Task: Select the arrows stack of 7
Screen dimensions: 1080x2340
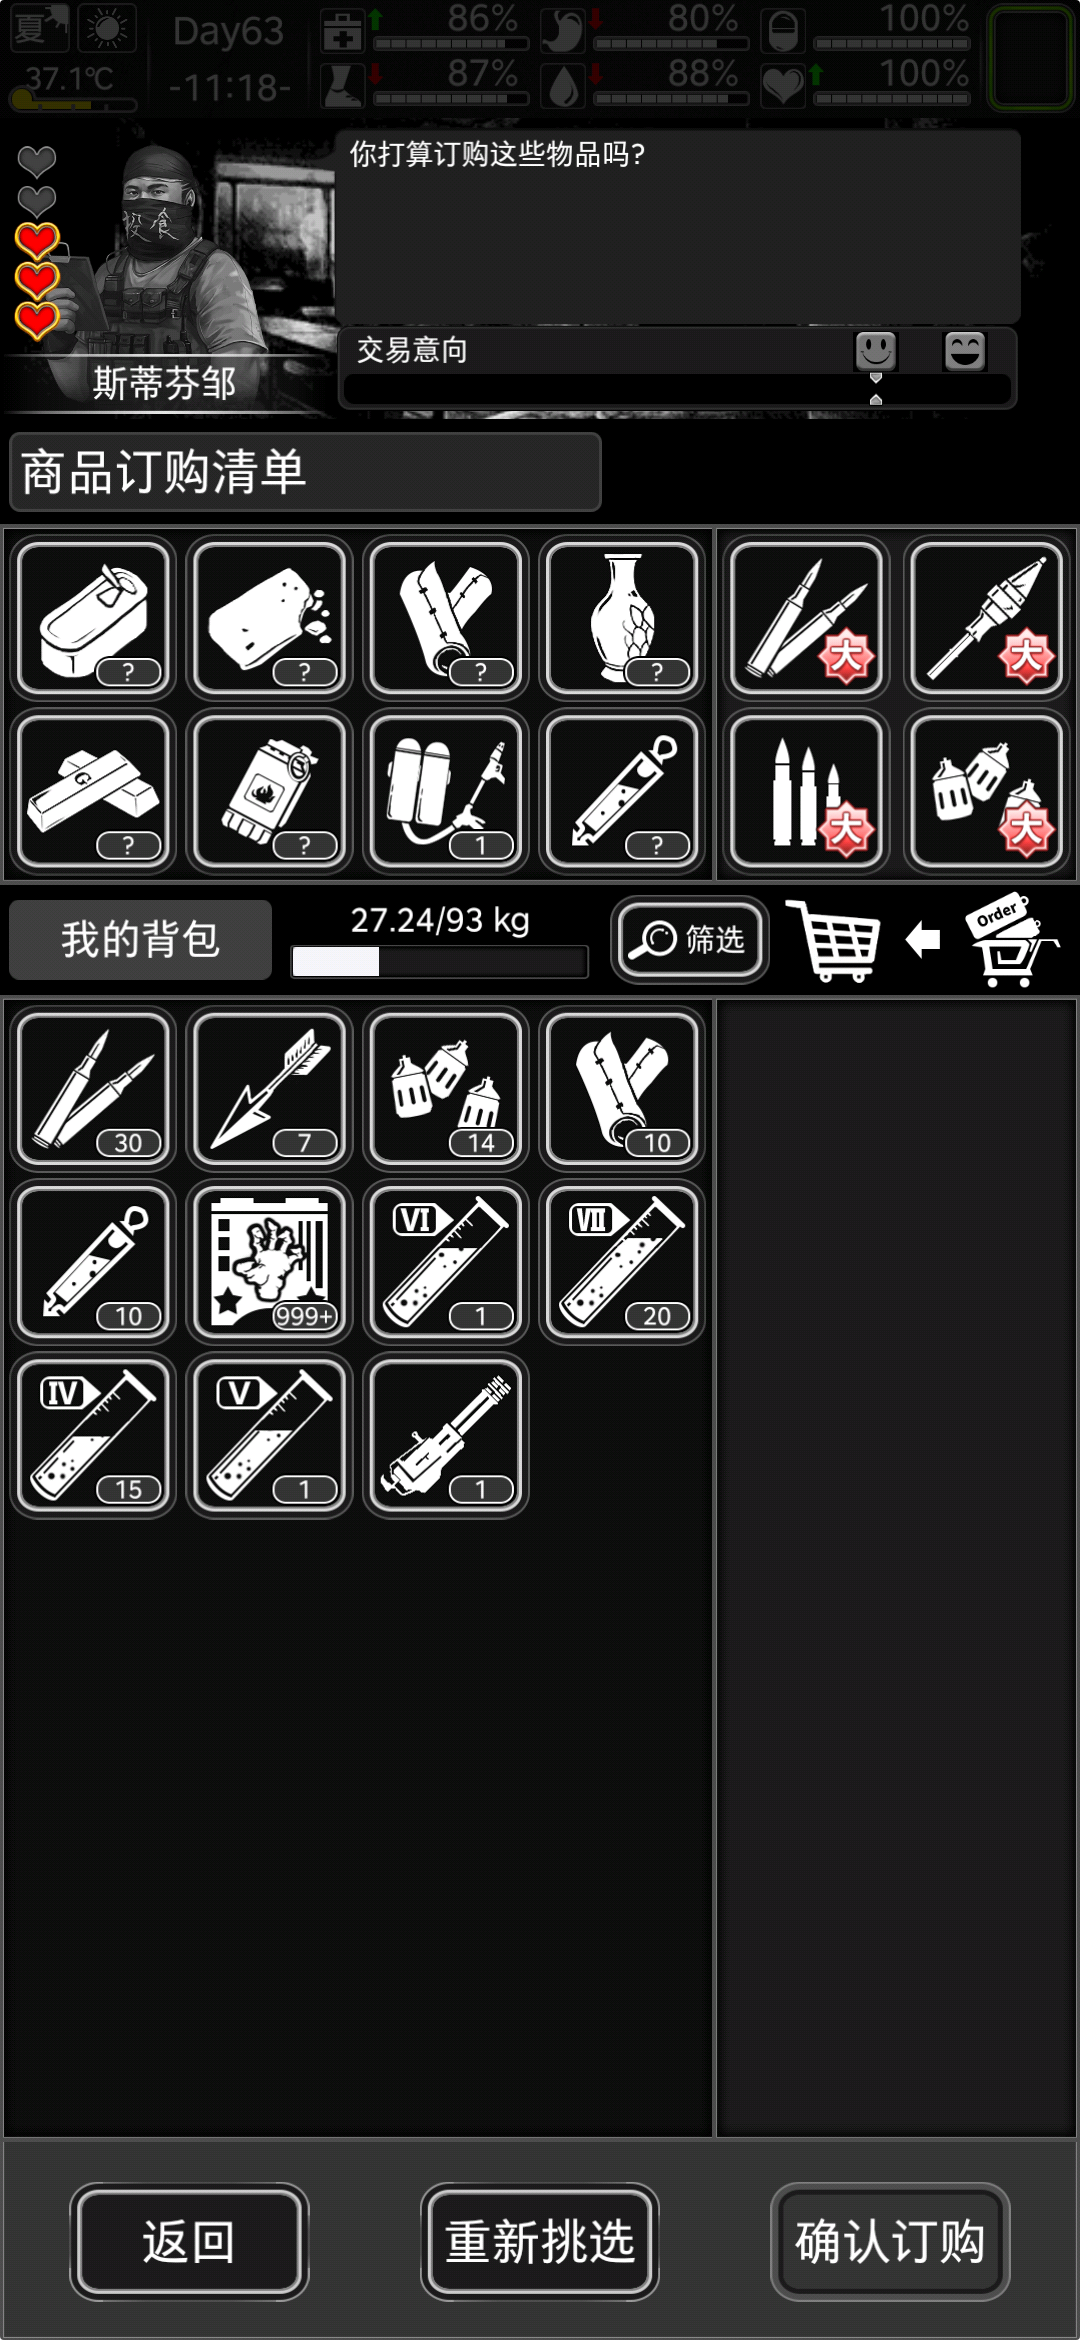Action: (x=270, y=1088)
